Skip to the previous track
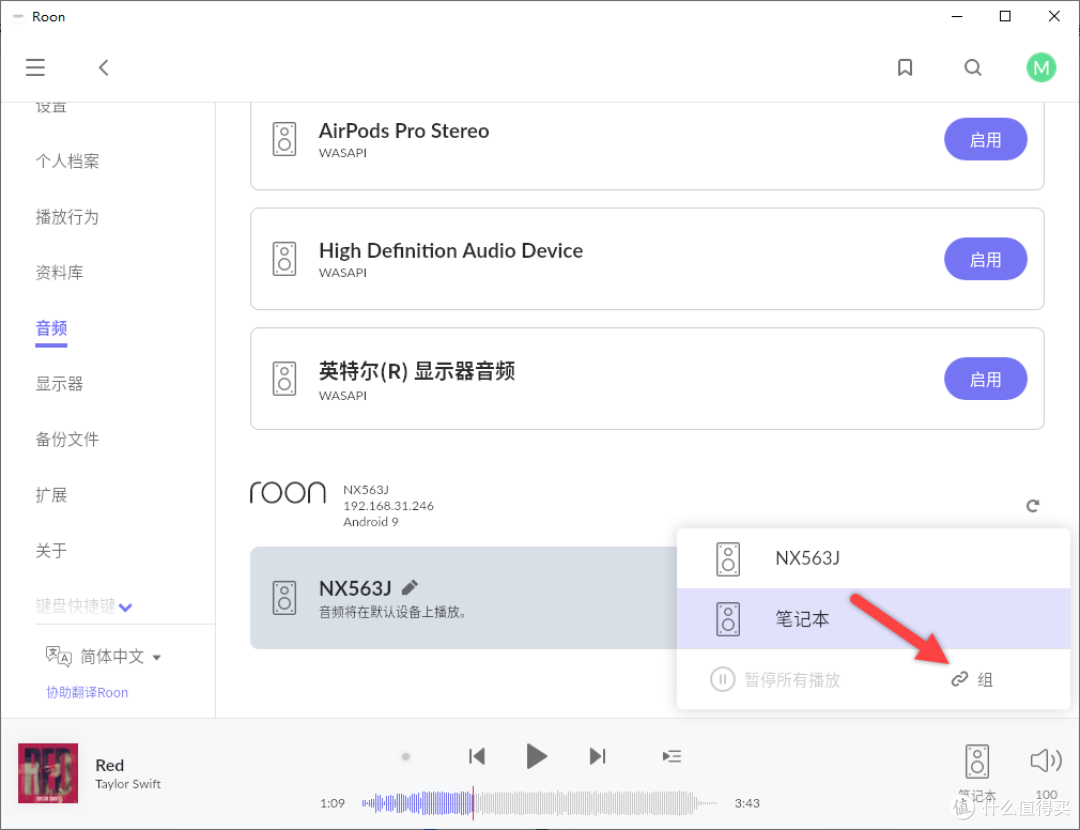The height and width of the screenshot is (830, 1080). (477, 756)
